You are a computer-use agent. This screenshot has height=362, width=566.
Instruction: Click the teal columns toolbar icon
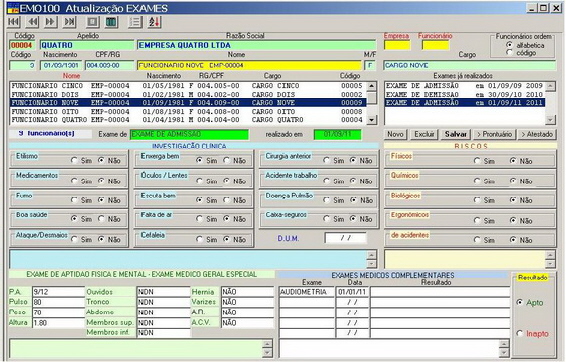[111, 22]
